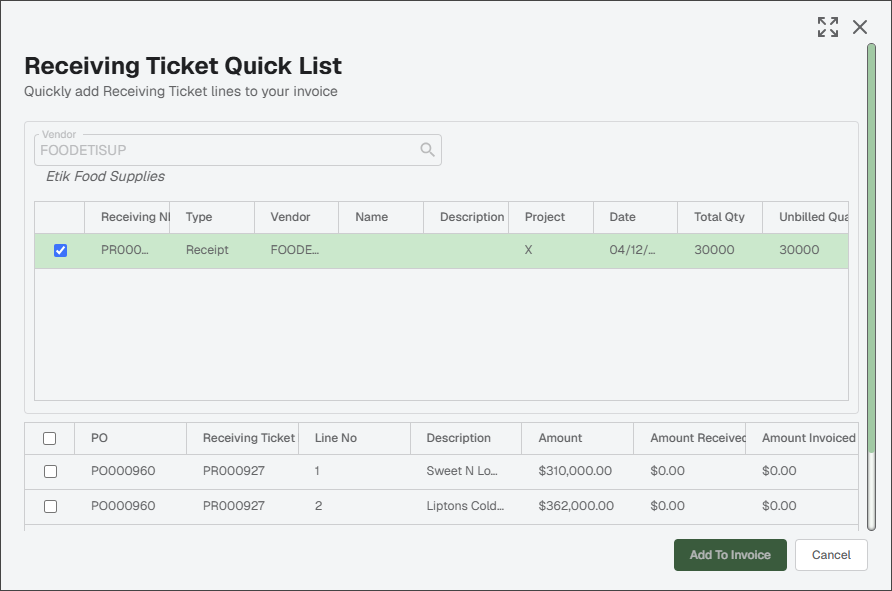This screenshot has height=591, width=892.
Task: Click the 'Etik Food Supplies' vendor name text
Action: [105, 176]
